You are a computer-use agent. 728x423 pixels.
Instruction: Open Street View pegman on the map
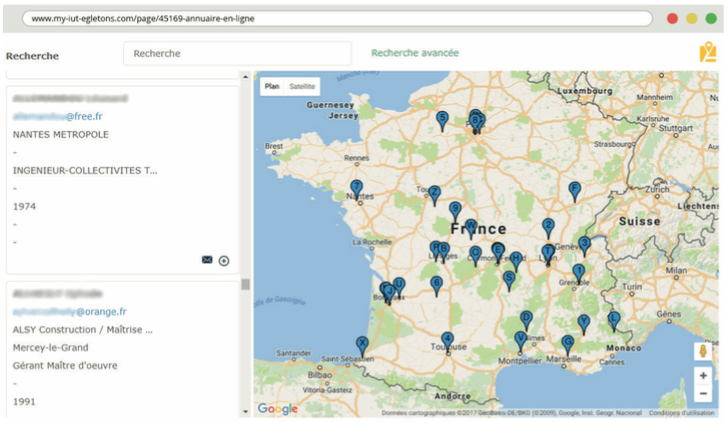pyautogui.click(x=703, y=351)
